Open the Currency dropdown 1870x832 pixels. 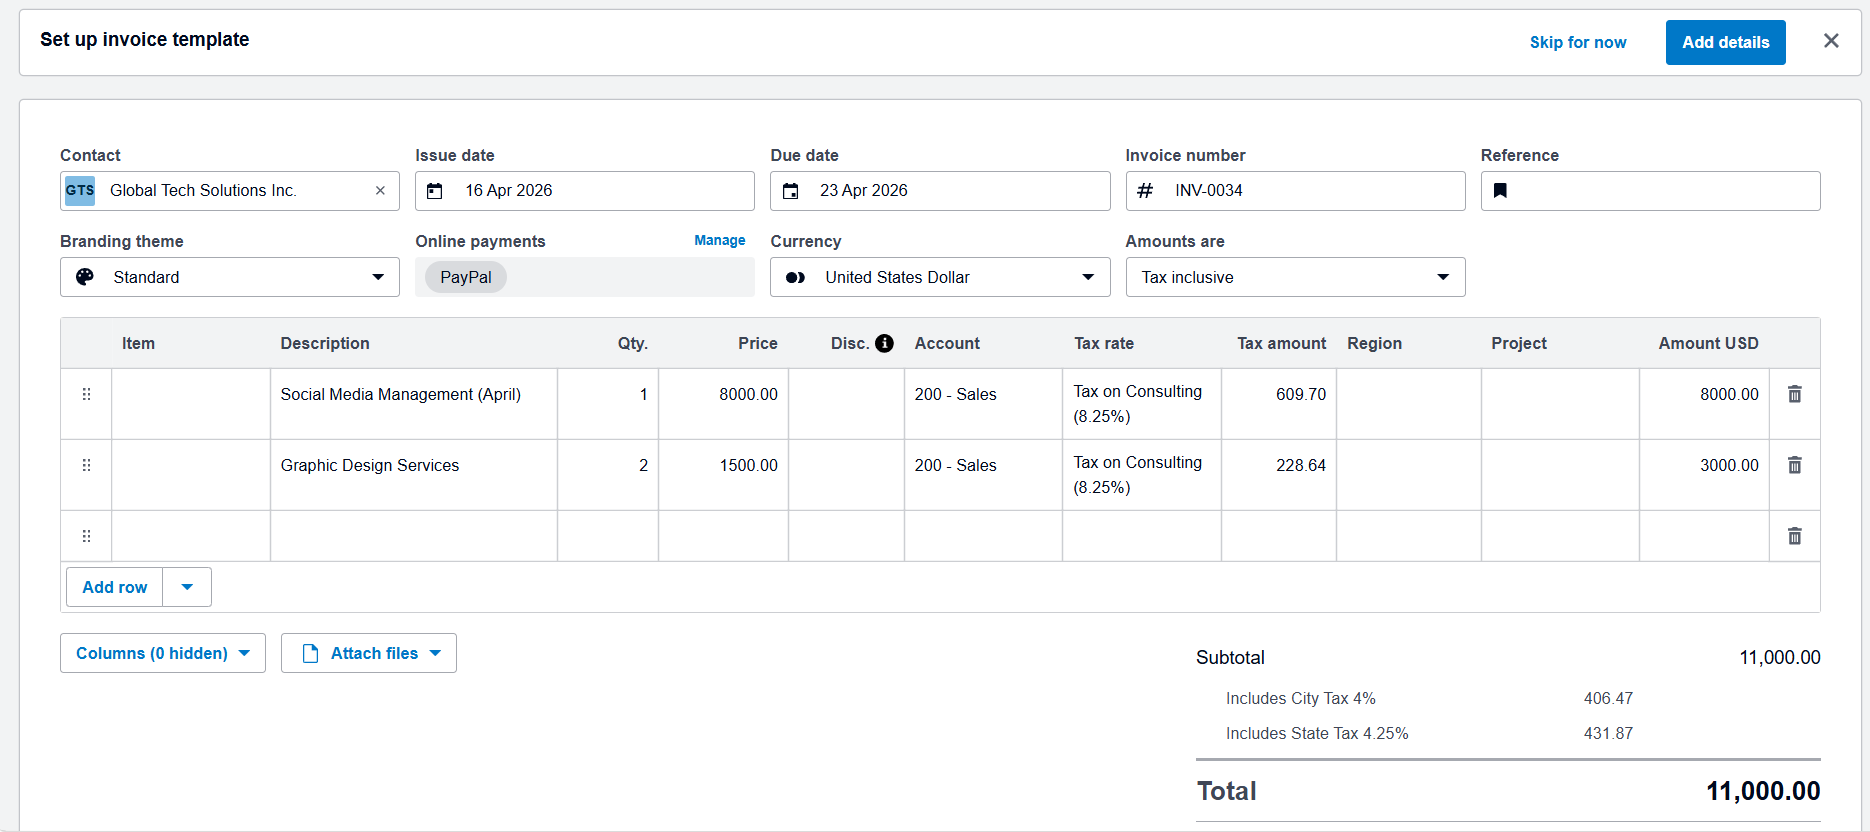tap(940, 277)
